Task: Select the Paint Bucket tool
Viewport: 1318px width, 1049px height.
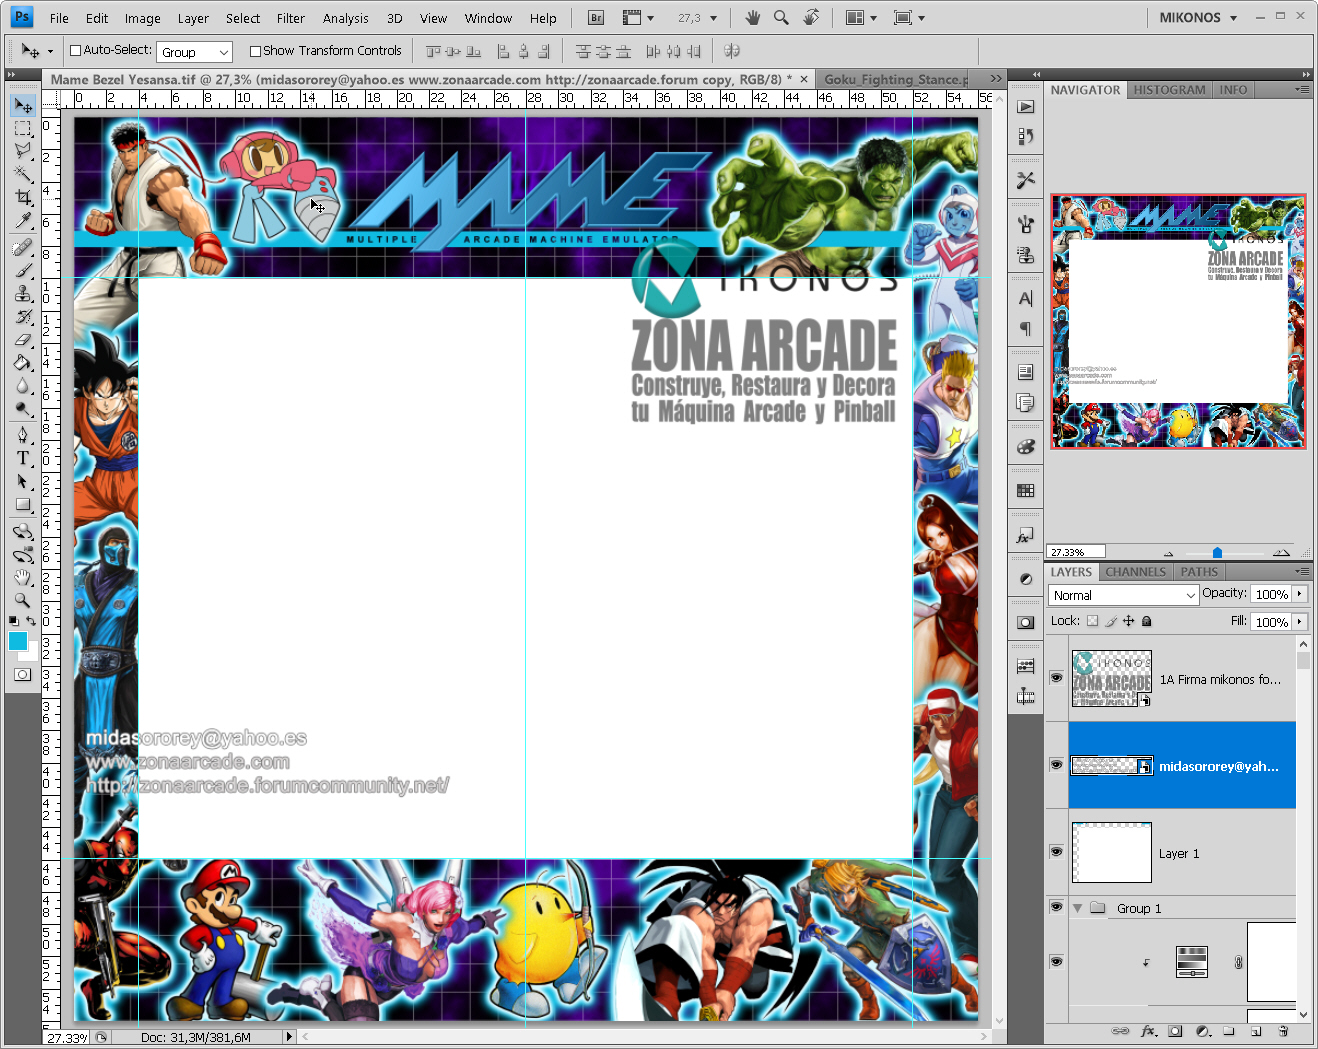Action: [23, 363]
